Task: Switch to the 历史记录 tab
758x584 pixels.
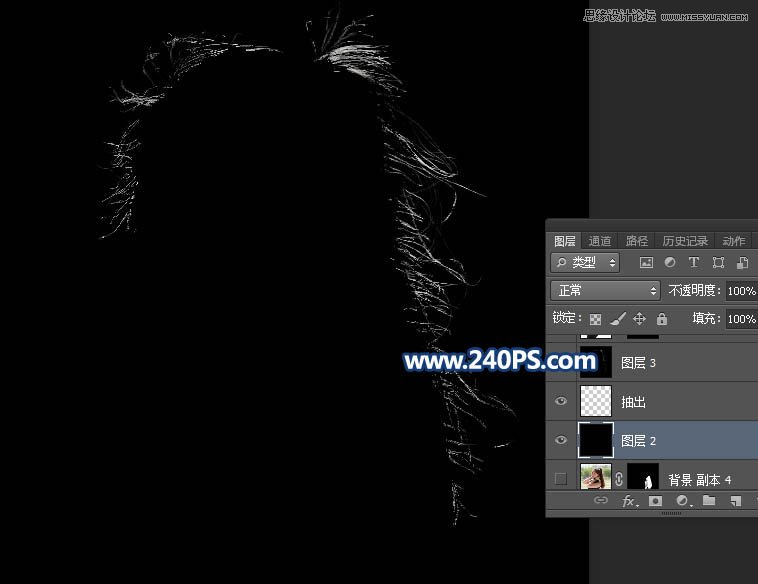Action: click(685, 241)
